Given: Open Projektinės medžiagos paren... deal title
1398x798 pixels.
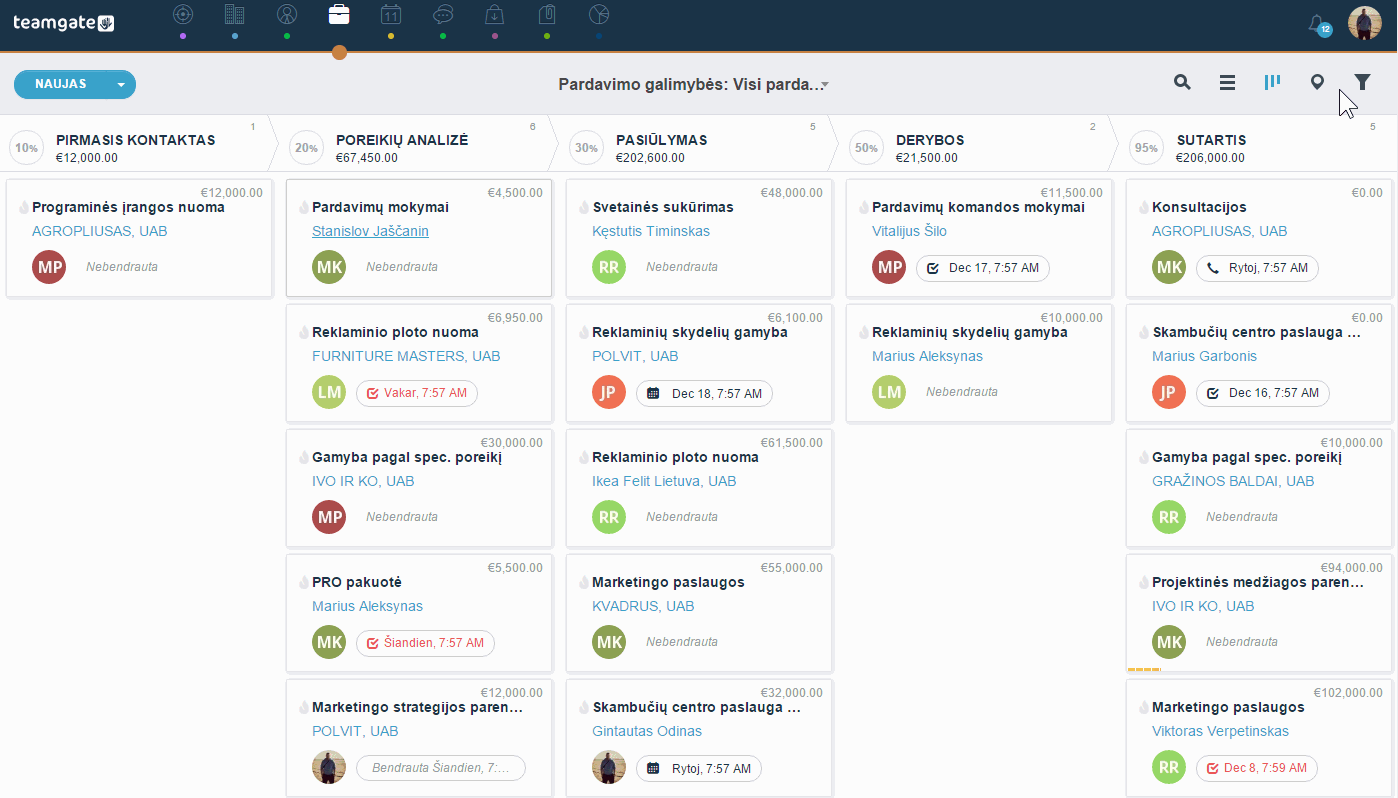Looking at the screenshot, I should (1258, 582).
